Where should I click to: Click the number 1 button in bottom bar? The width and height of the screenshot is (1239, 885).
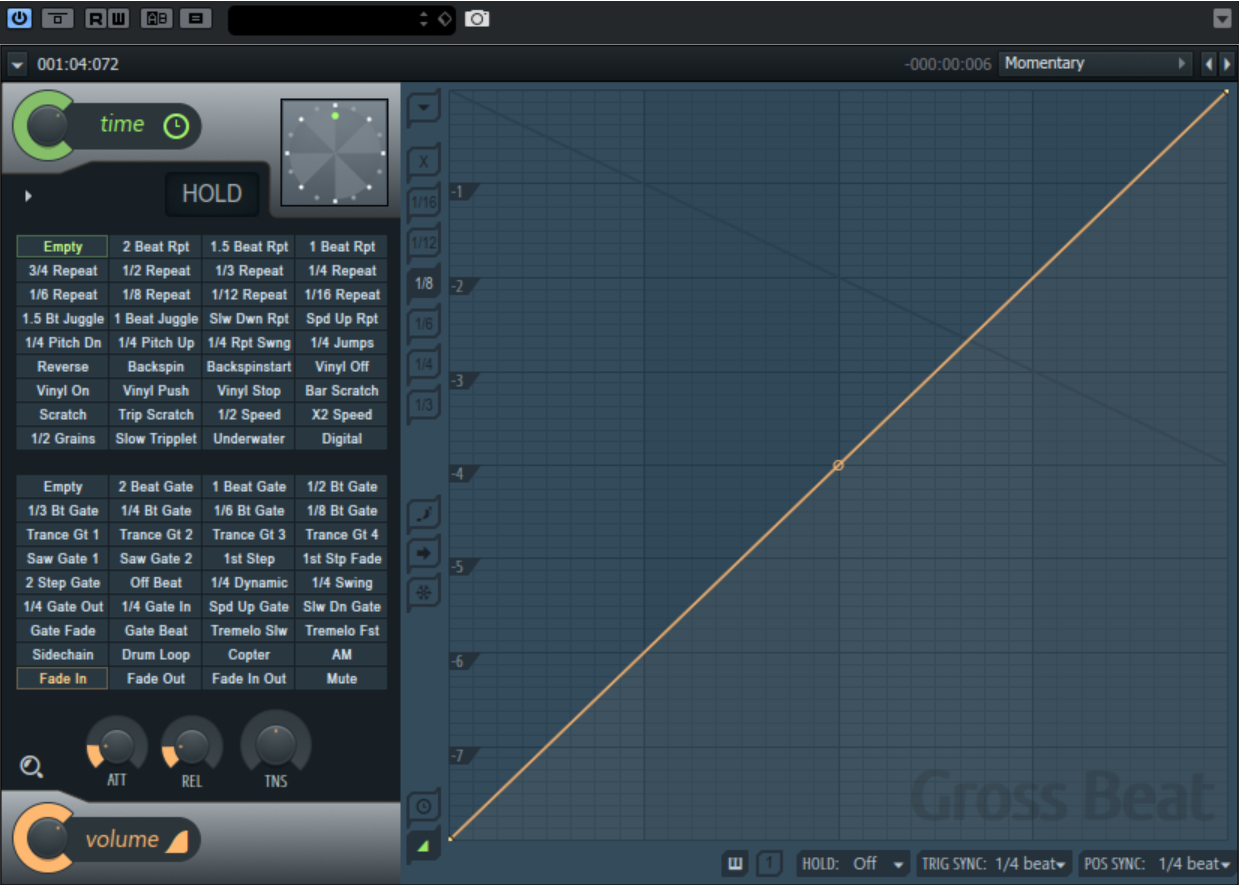click(x=768, y=864)
